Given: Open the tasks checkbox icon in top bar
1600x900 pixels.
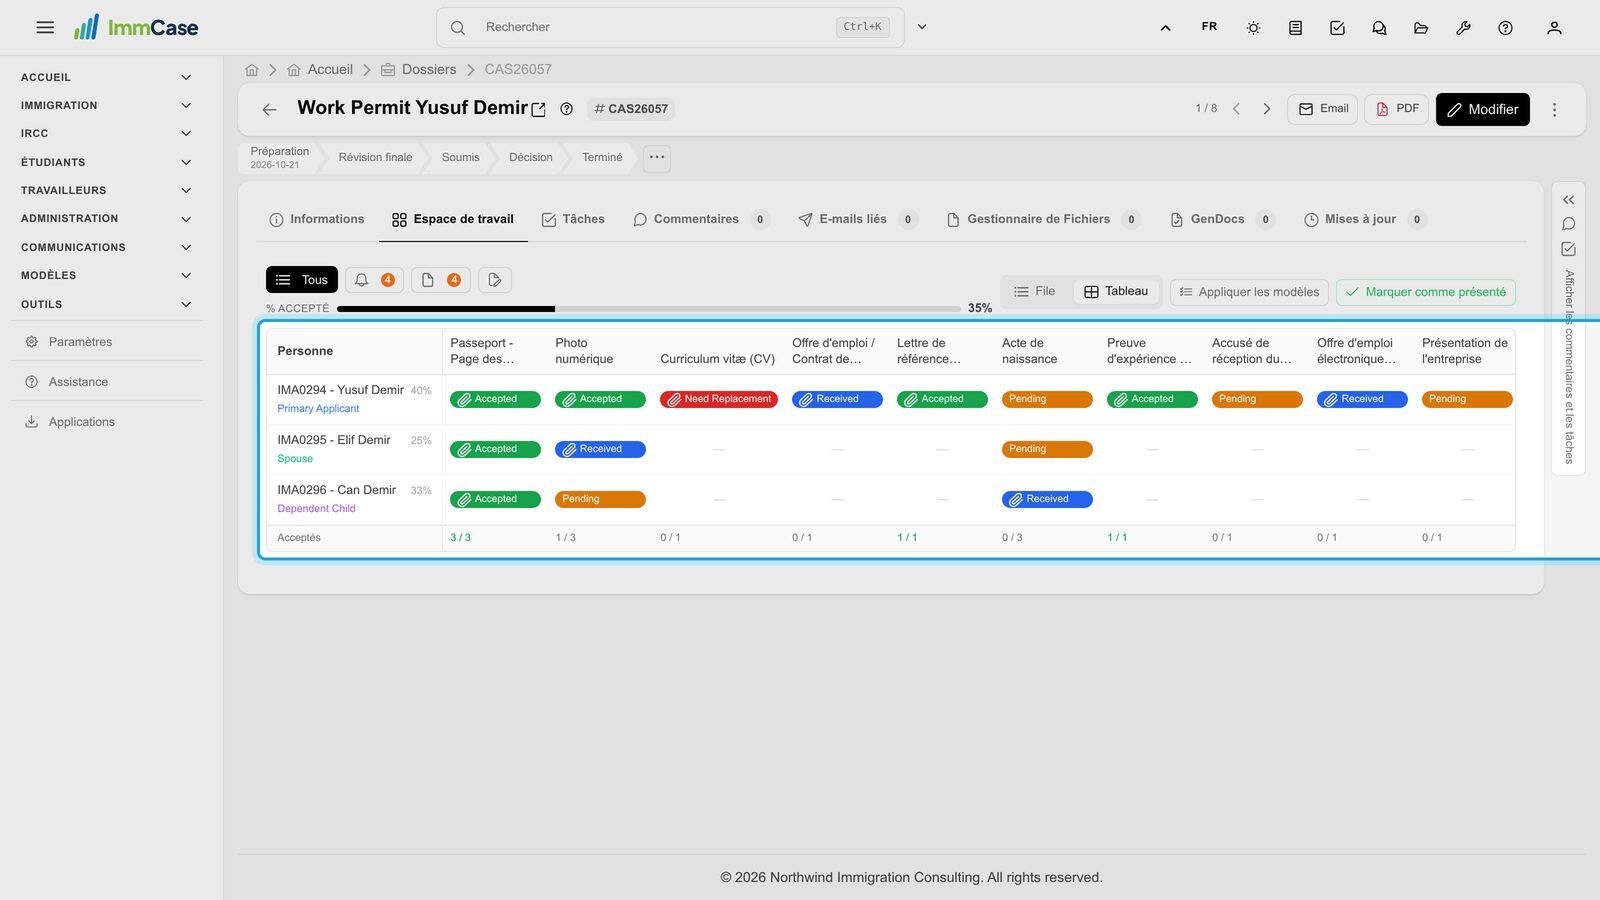Looking at the screenshot, I should coord(1337,28).
